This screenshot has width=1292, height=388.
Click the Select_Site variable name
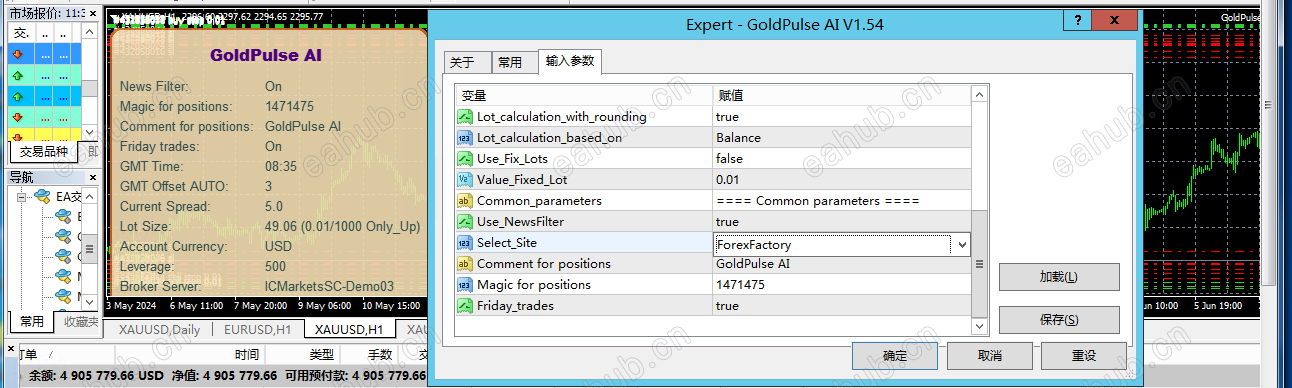(x=508, y=243)
